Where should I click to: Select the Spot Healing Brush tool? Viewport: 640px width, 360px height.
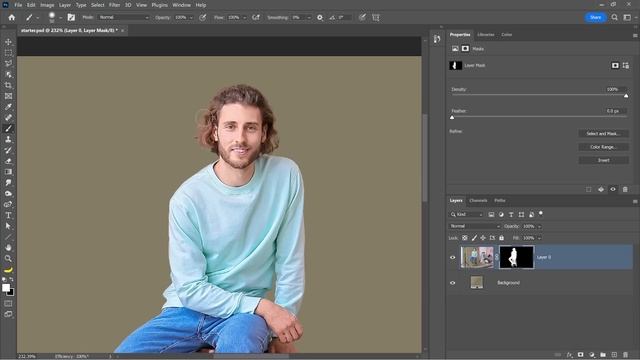8,118
